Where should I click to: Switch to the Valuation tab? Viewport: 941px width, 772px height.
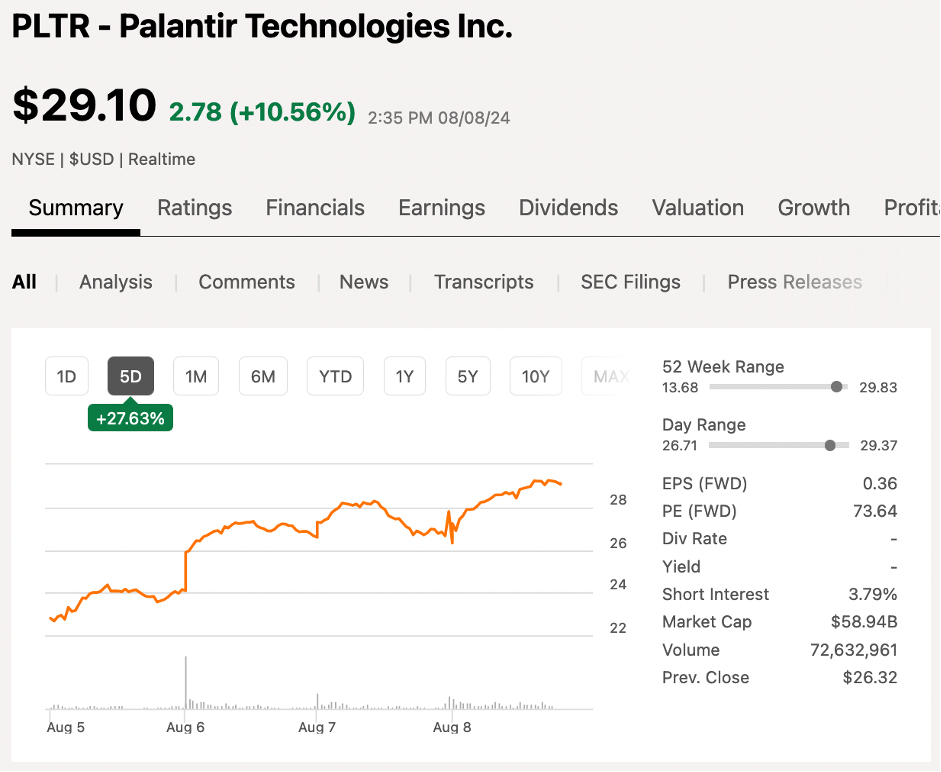point(698,208)
